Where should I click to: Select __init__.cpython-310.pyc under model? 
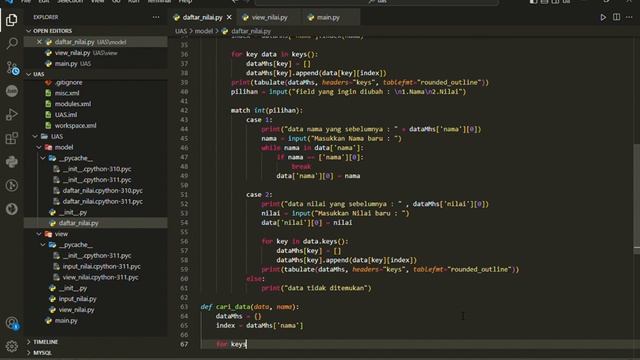tap(97, 169)
